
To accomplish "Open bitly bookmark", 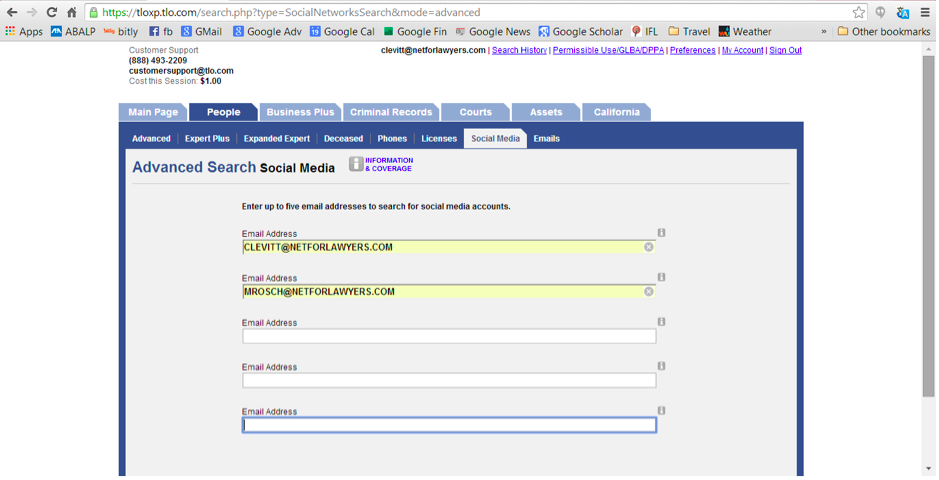I will [x=120, y=32].
